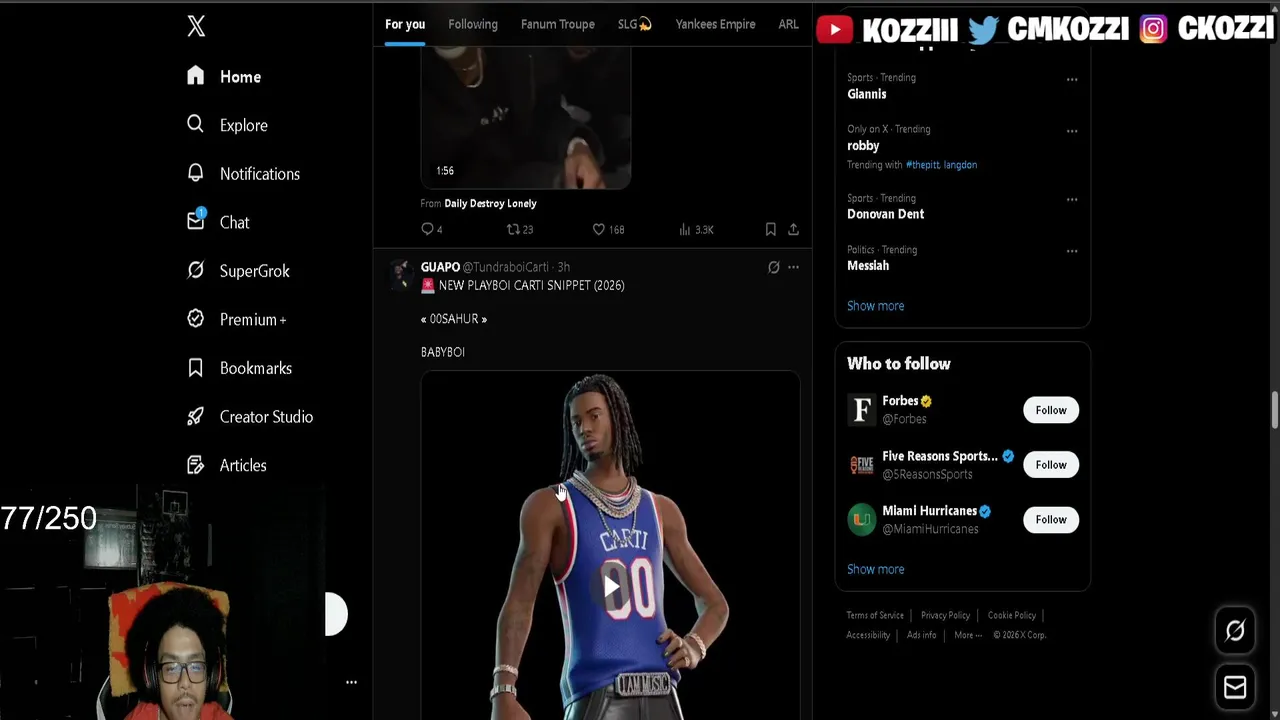Switch to the SLG tab

coord(634,24)
